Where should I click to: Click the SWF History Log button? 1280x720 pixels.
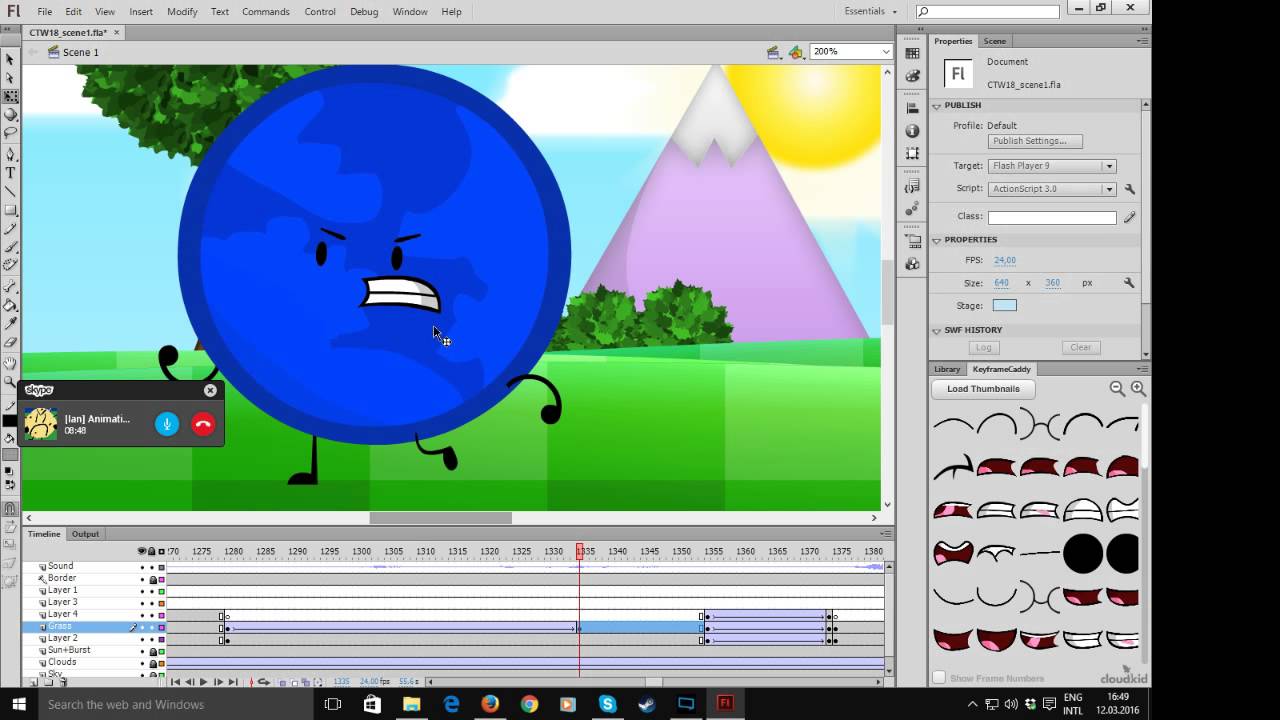click(x=984, y=347)
